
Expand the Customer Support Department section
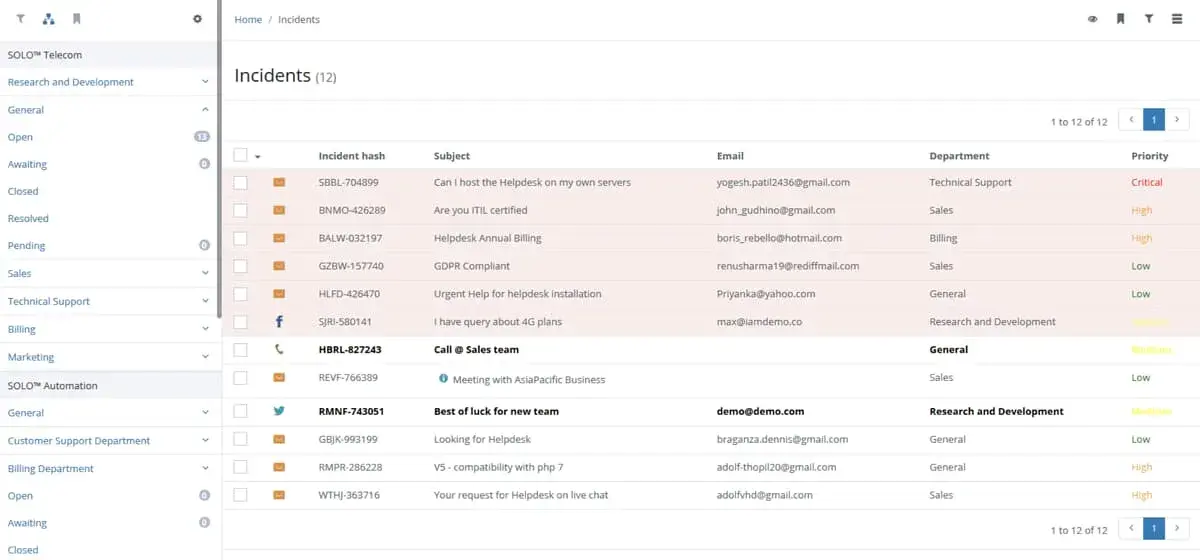(x=205, y=440)
